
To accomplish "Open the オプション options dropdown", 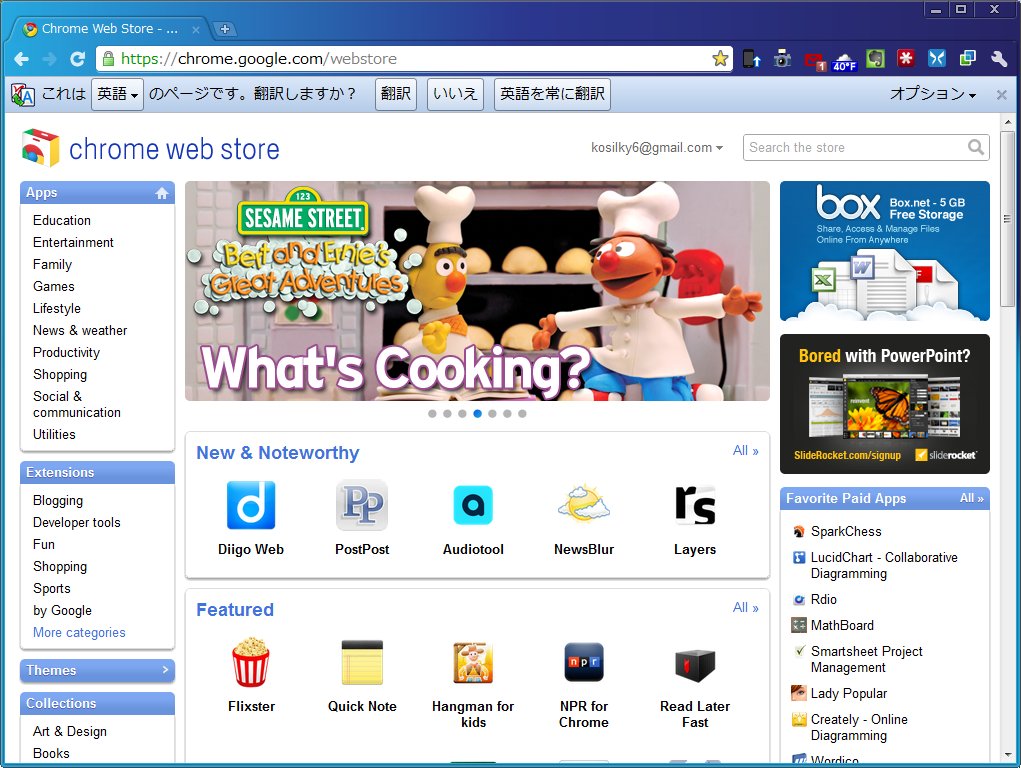I will pos(930,93).
